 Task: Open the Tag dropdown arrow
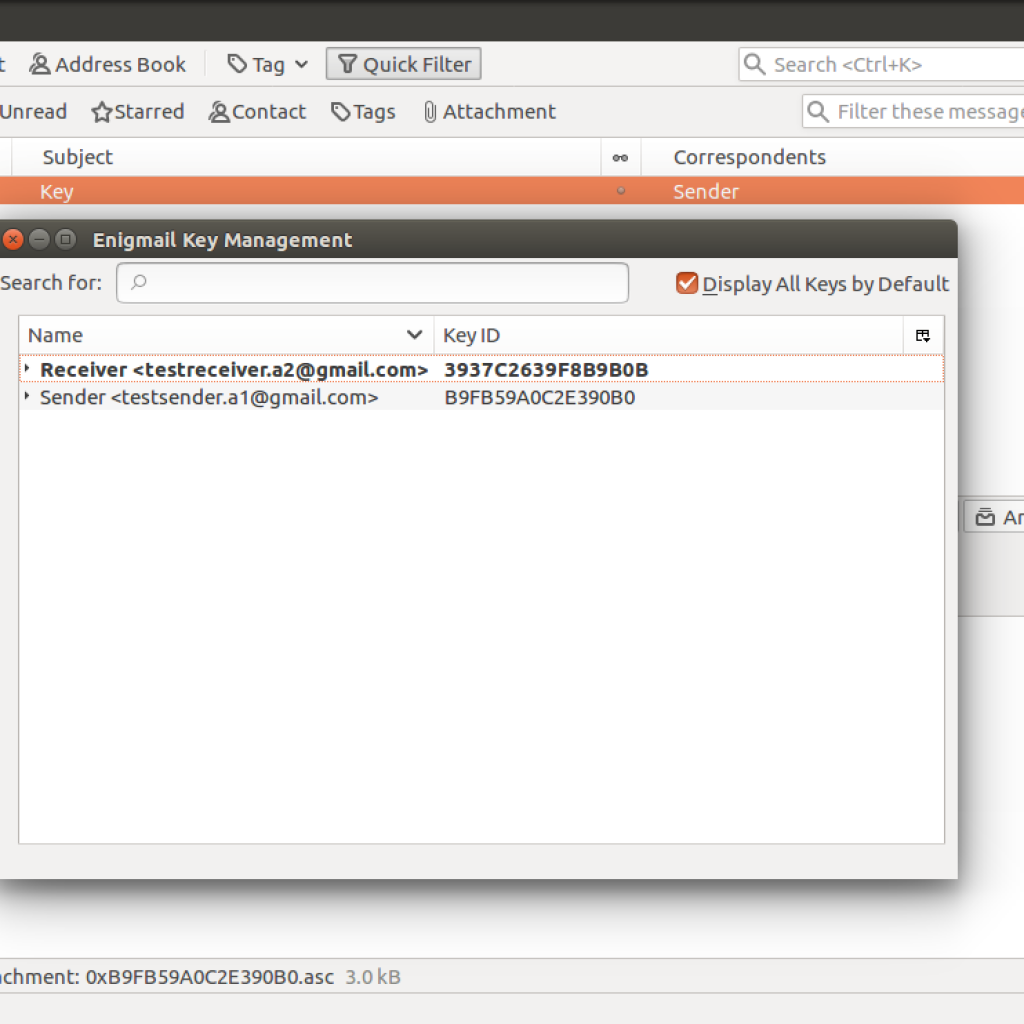coord(301,65)
